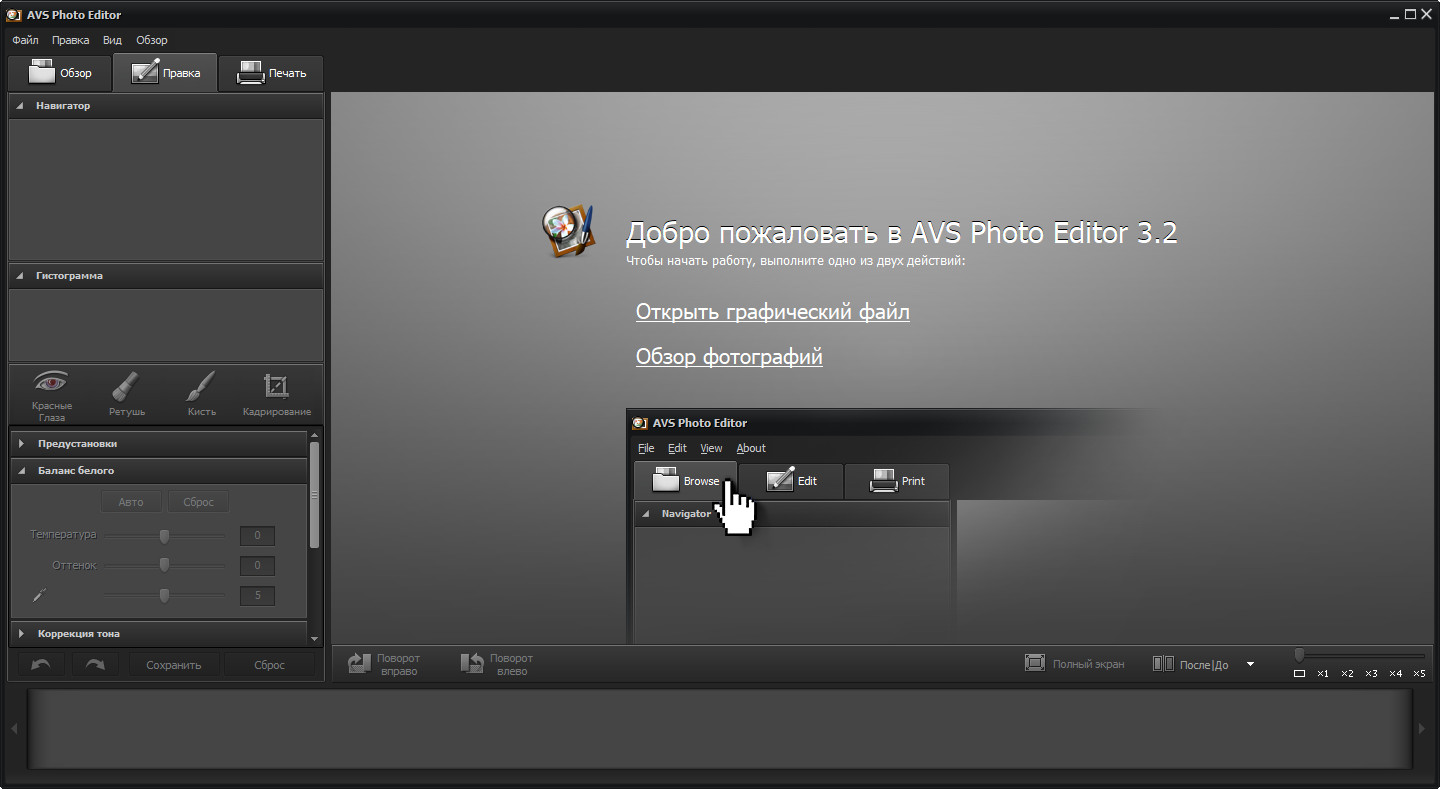The image size is (1440, 789).
Task: Rotate image right (Поворот вправо)
Action: (384, 664)
